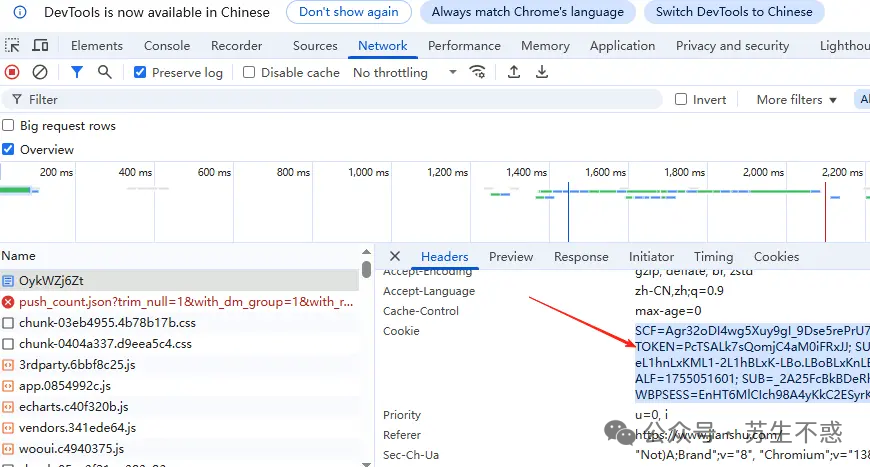Switch to the Sources tab
Viewport: 870px width, 467px height.
pyautogui.click(x=315, y=45)
